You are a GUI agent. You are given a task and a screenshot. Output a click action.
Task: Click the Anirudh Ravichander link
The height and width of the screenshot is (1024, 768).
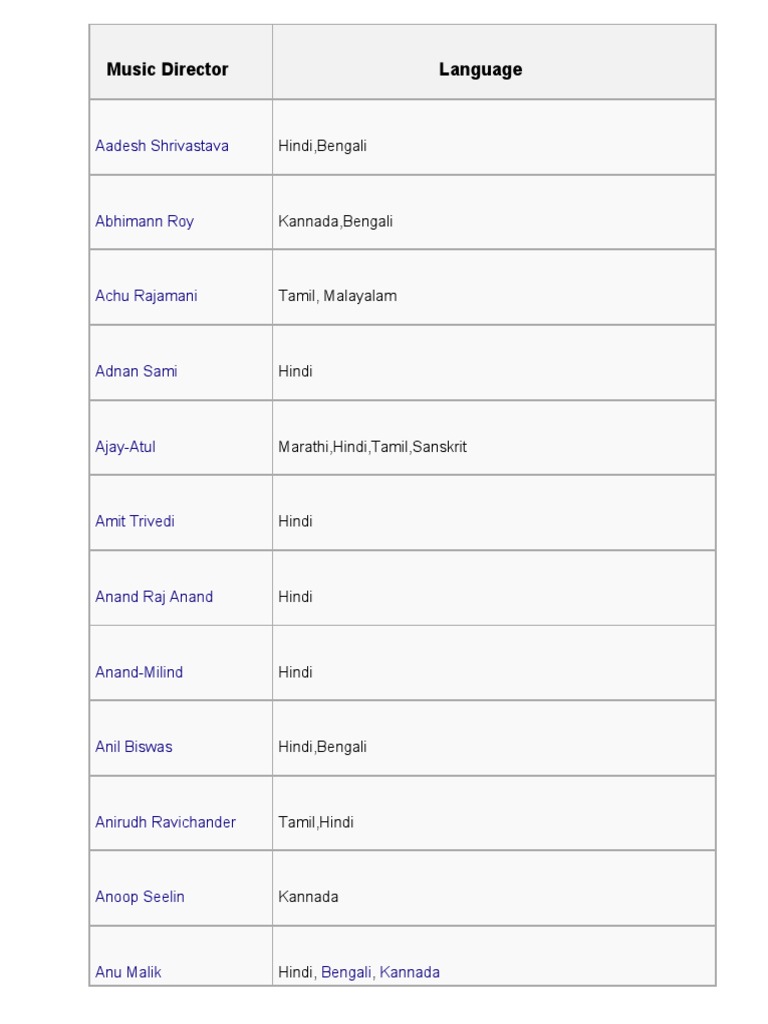pyautogui.click(x=165, y=822)
